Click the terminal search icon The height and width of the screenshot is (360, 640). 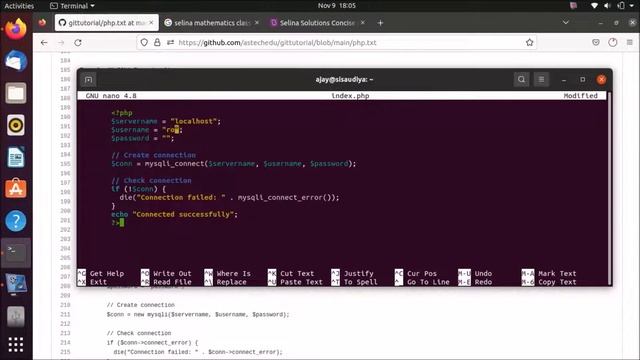(x=521, y=80)
